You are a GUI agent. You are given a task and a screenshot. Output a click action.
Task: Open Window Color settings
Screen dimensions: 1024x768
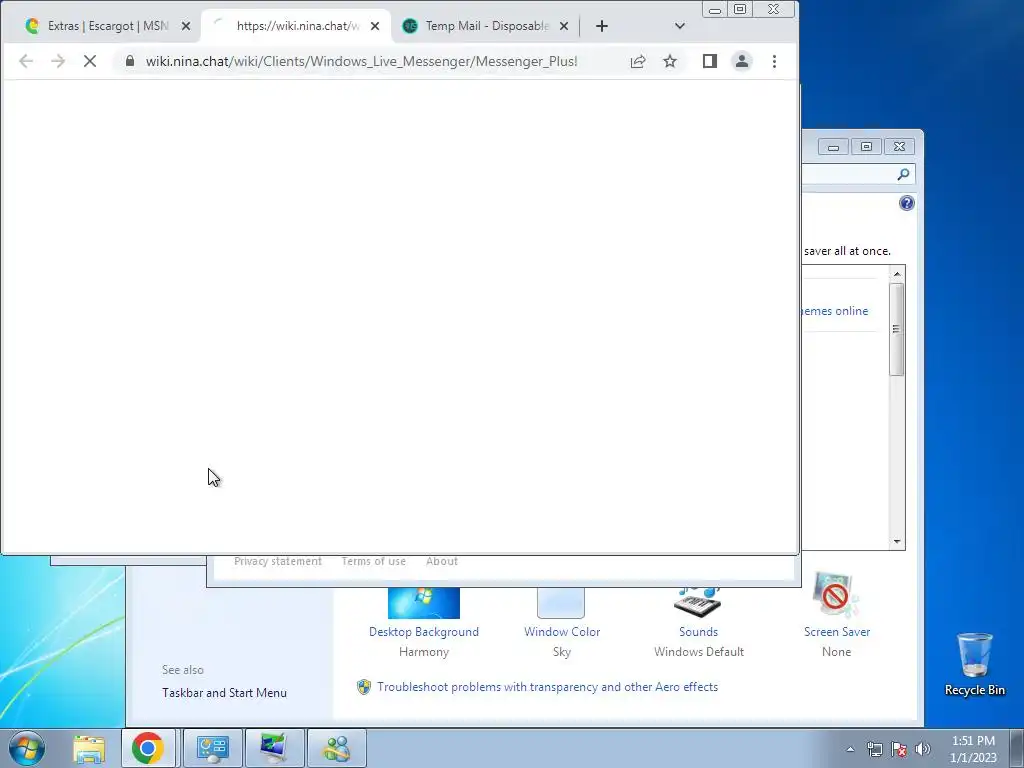(562, 623)
